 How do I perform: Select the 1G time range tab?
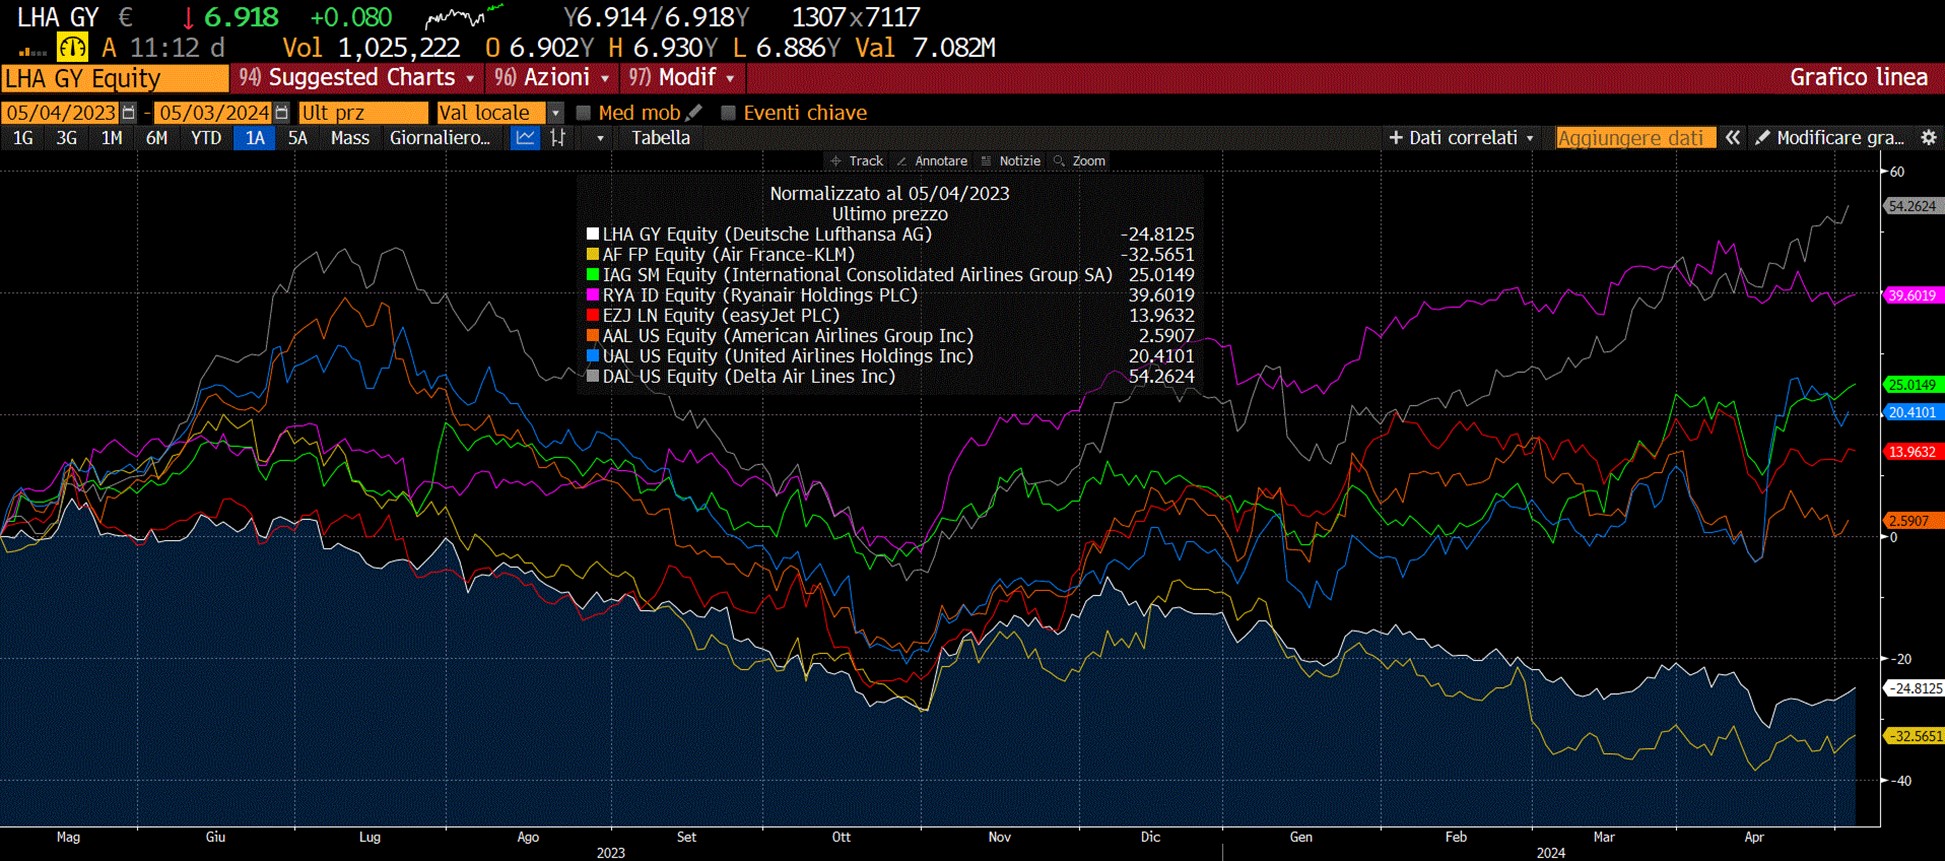(23, 138)
